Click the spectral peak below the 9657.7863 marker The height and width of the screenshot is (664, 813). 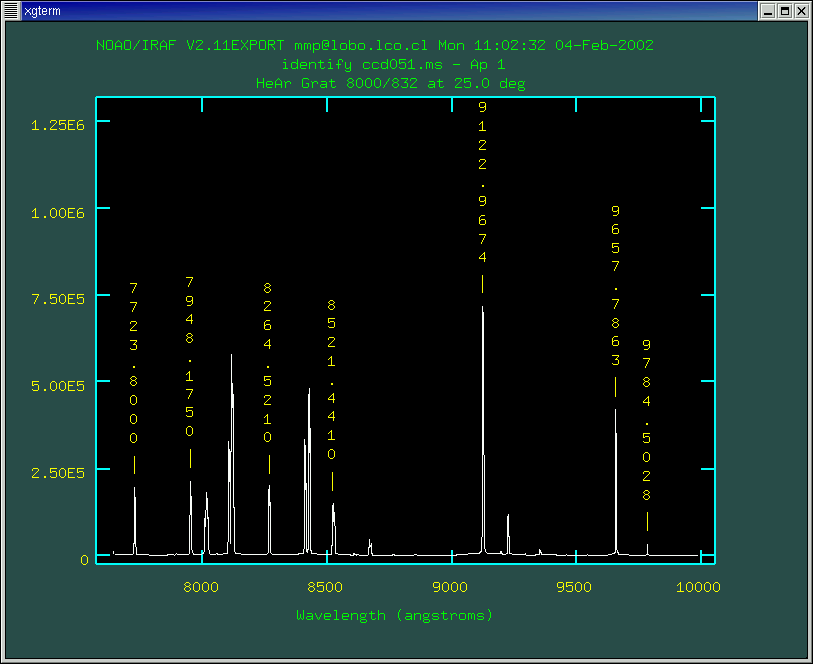click(x=615, y=482)
